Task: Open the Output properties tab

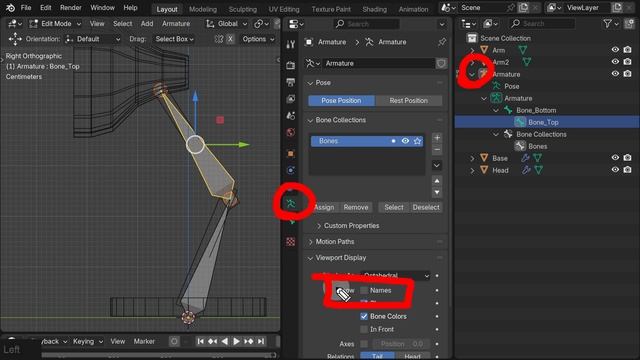Action: pos(291,82)
